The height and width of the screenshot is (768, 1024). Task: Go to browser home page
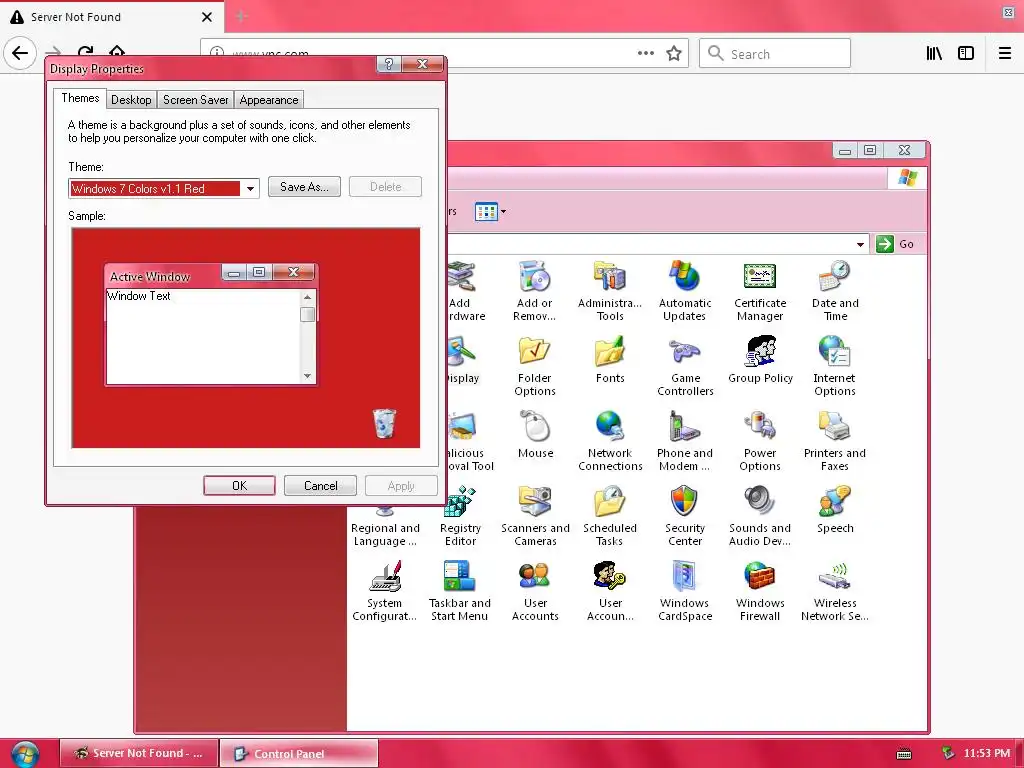click(117, 51)
